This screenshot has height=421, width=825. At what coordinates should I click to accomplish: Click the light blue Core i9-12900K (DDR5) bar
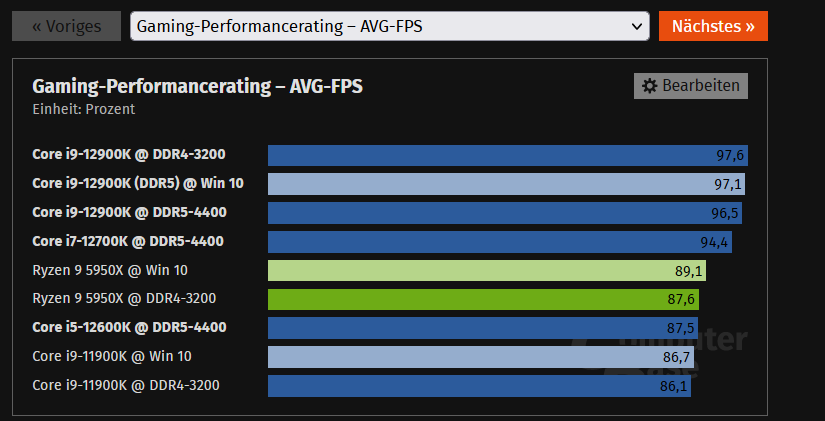[x=506, y=184]
